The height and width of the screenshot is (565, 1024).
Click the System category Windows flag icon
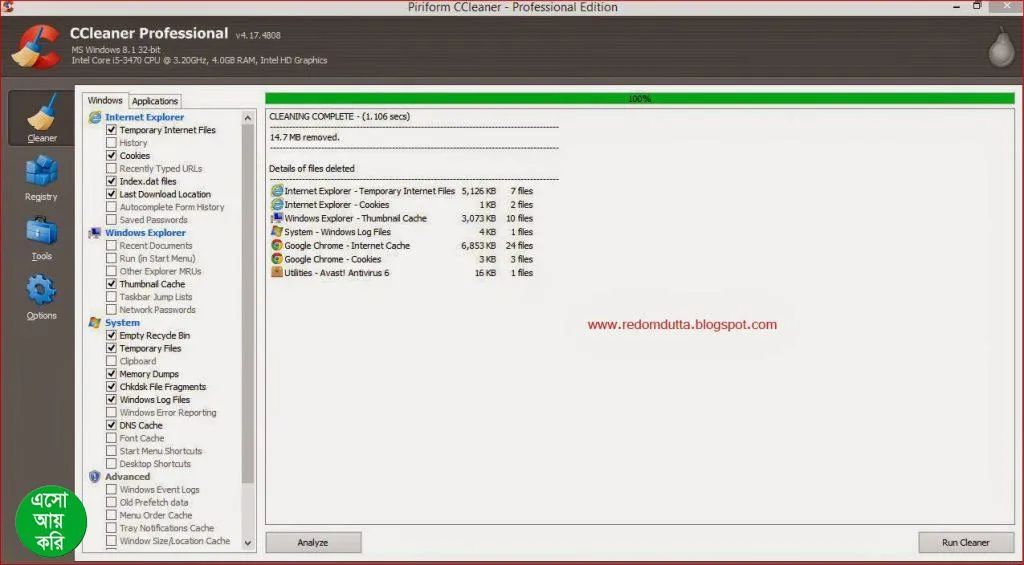click(95, 323)
